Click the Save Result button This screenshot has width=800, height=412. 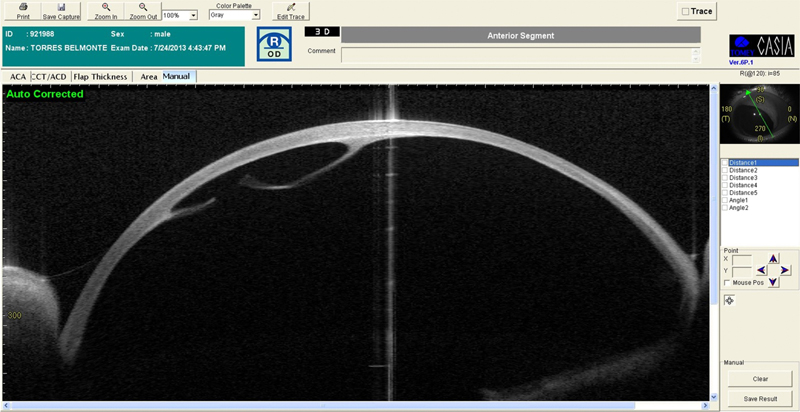[759, 398]
